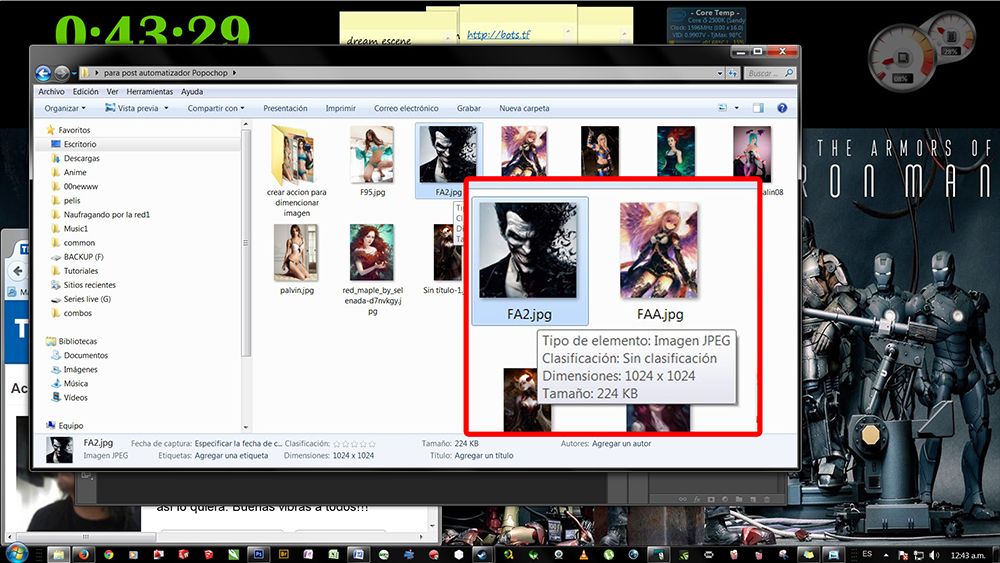Click the CPU meter gauge gadget
Viewport: 1000px width, 563px height.
(902, 59)
